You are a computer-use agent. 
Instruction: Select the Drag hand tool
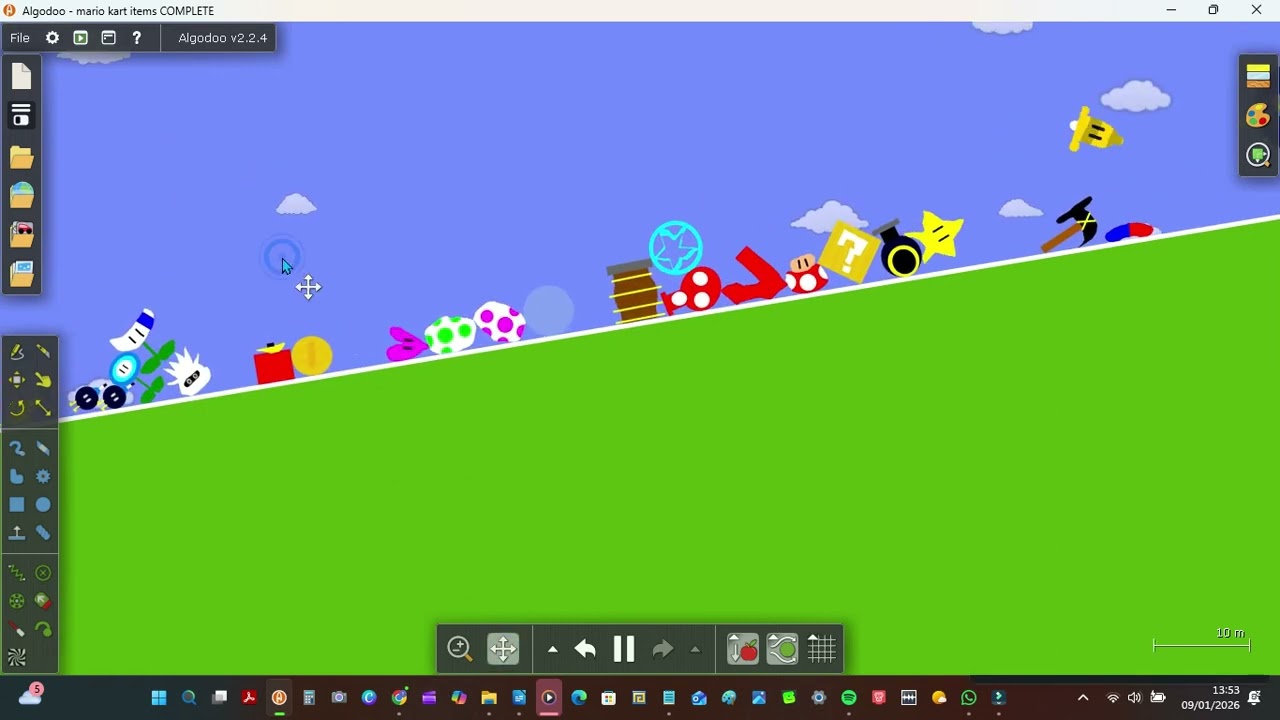pyautogui.click(x=43, y=380)
